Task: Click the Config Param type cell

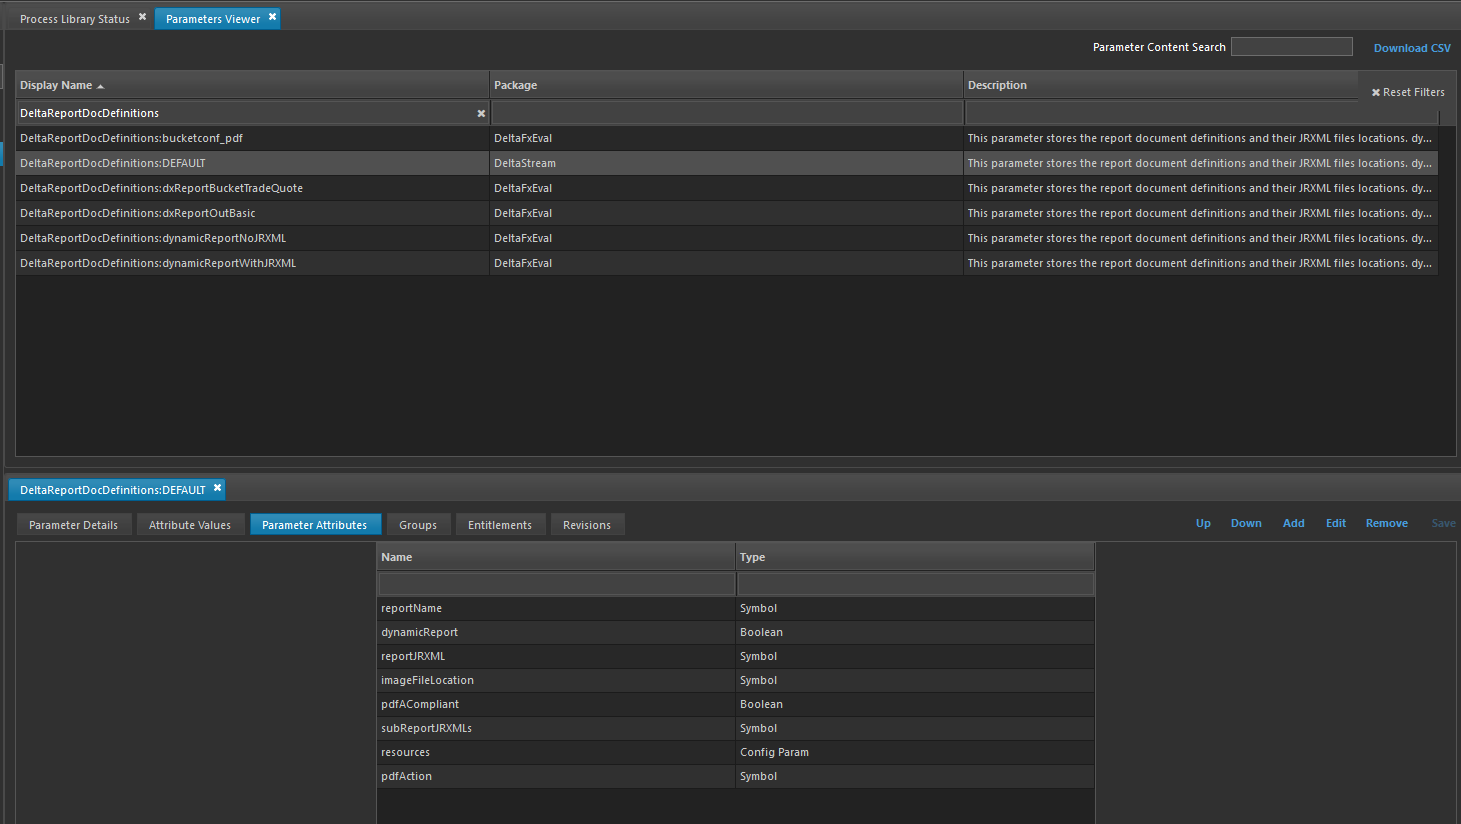Action: (915, 752)
